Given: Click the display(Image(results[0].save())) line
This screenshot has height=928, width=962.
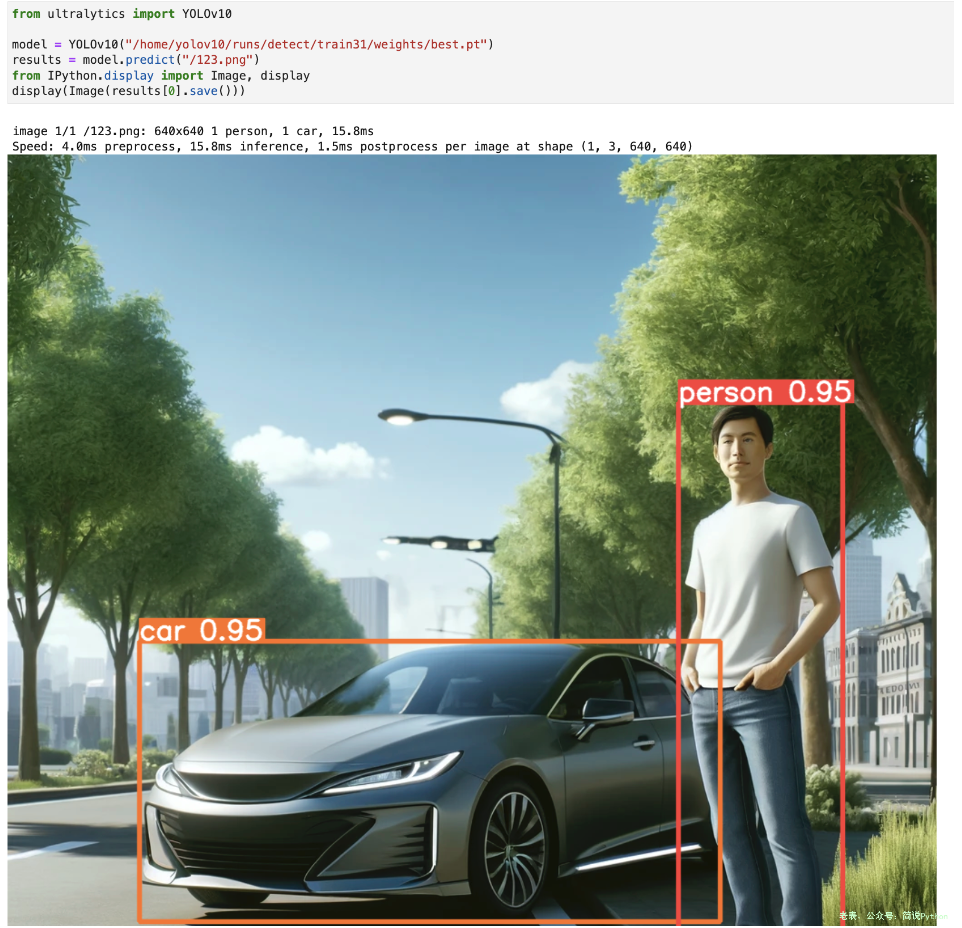Looking at the screenshot, I should click(x=128, y=91).
